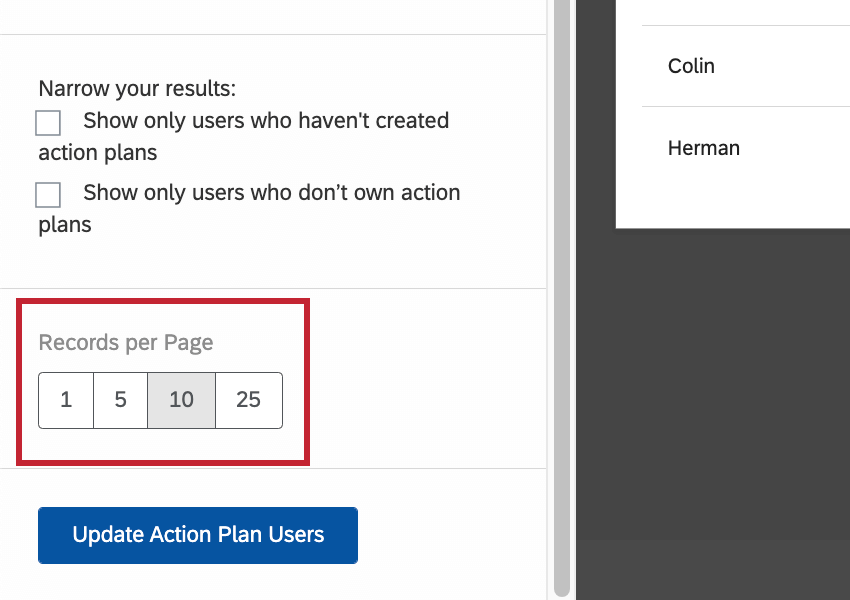850x600 pixels.
Task: Select 10 records per page
Action: (181, 400)
